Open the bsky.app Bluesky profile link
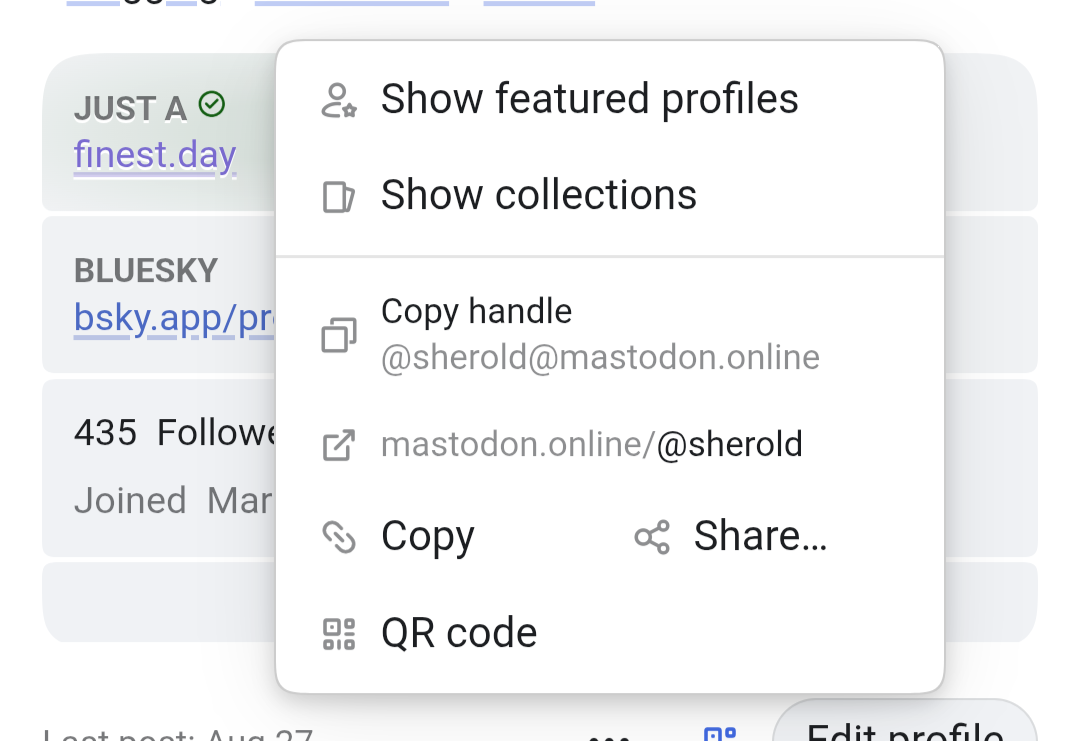This screenshot has width=1078, height=741. coord(174,318)
